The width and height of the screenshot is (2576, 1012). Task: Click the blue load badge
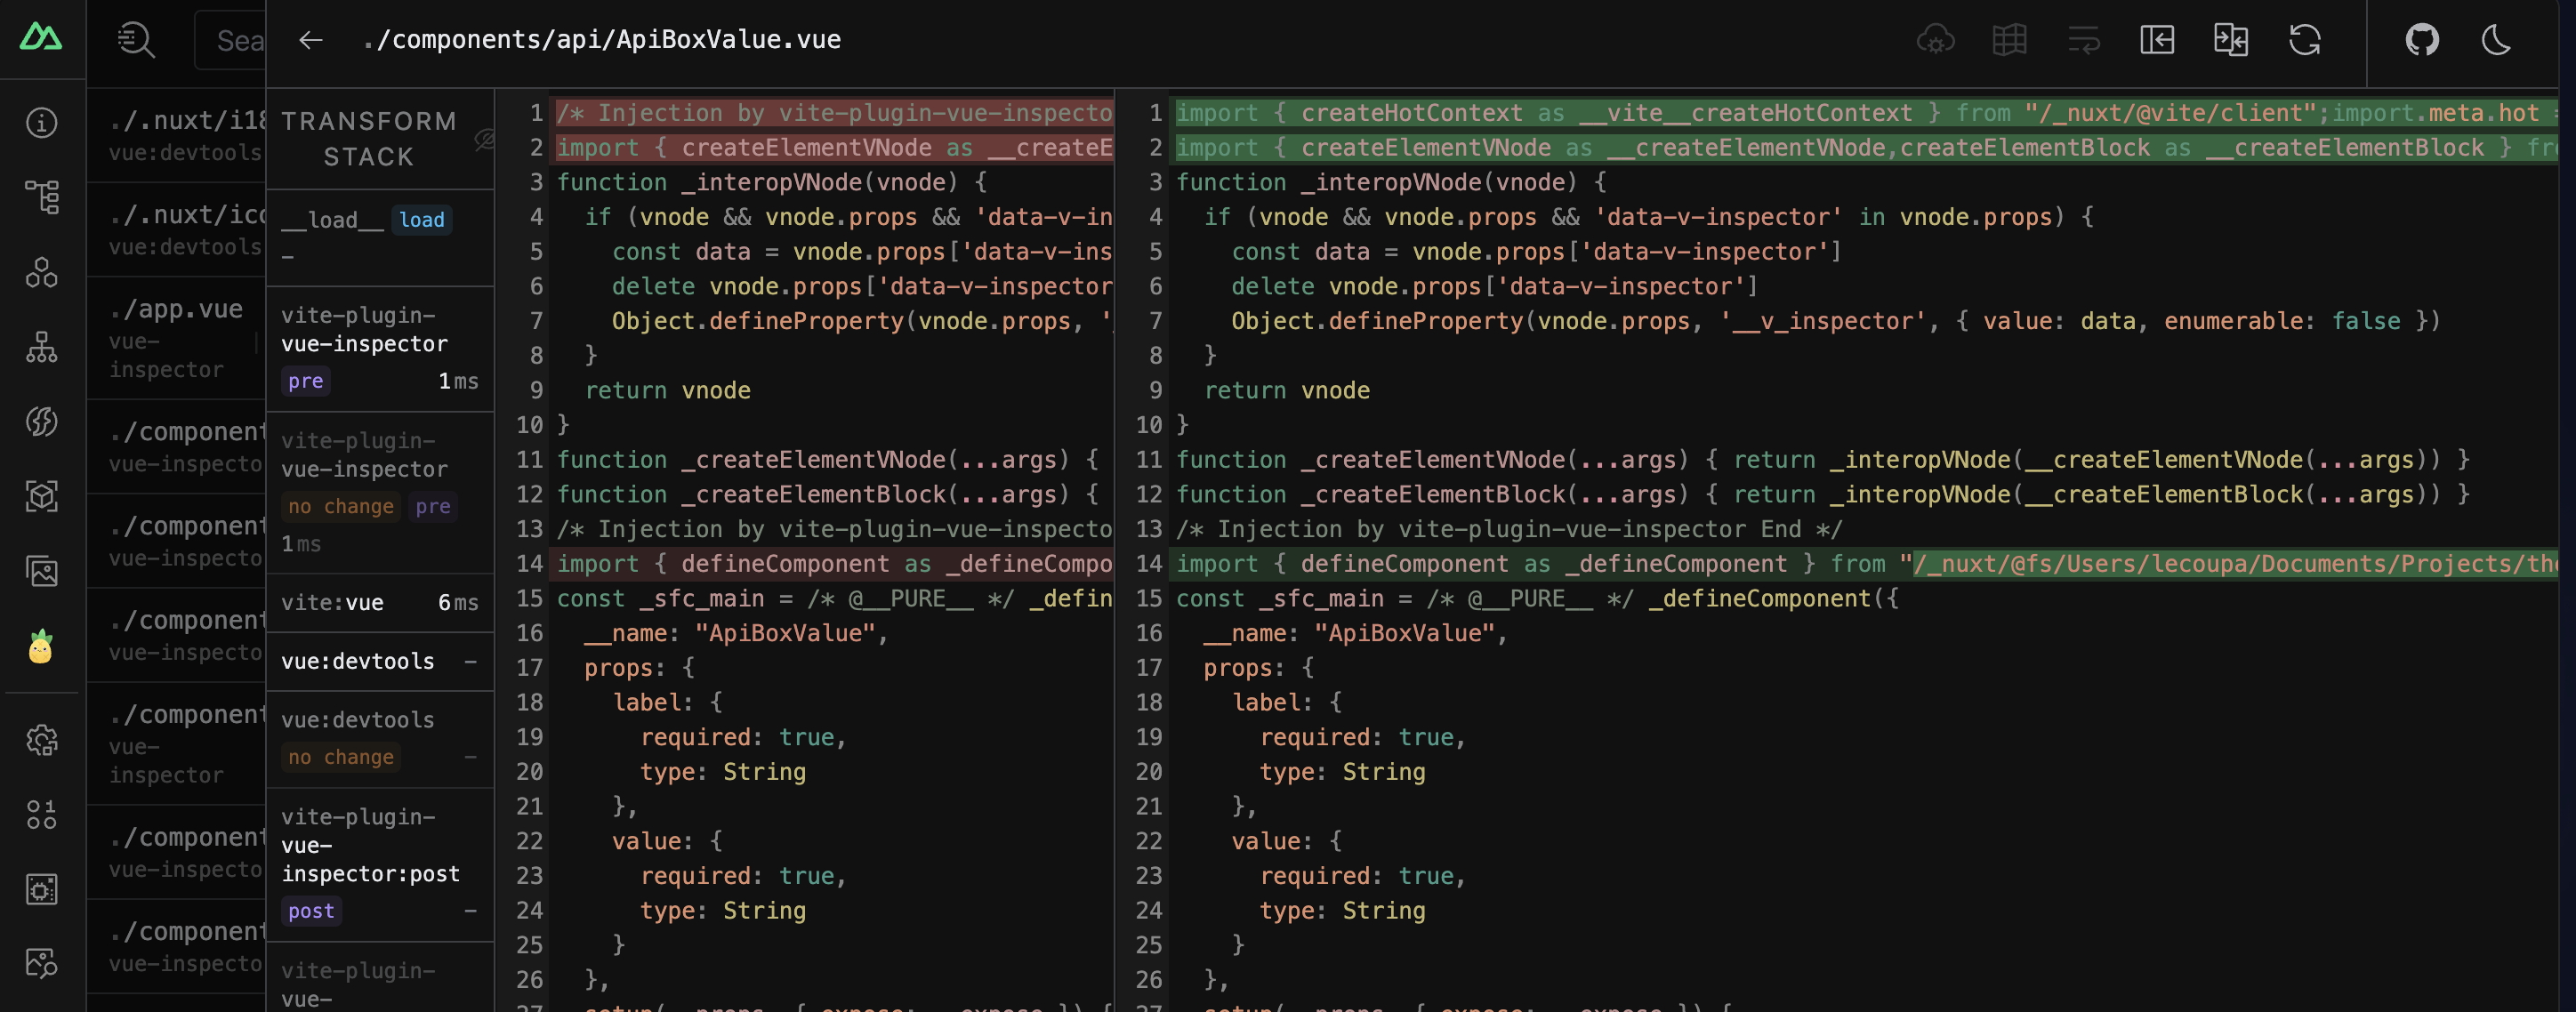422,220
